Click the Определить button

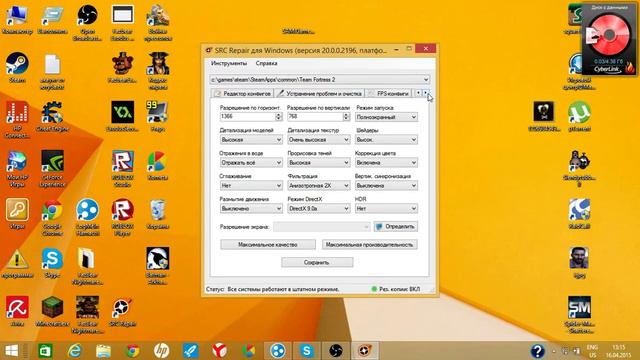click(x=396, y=227)
